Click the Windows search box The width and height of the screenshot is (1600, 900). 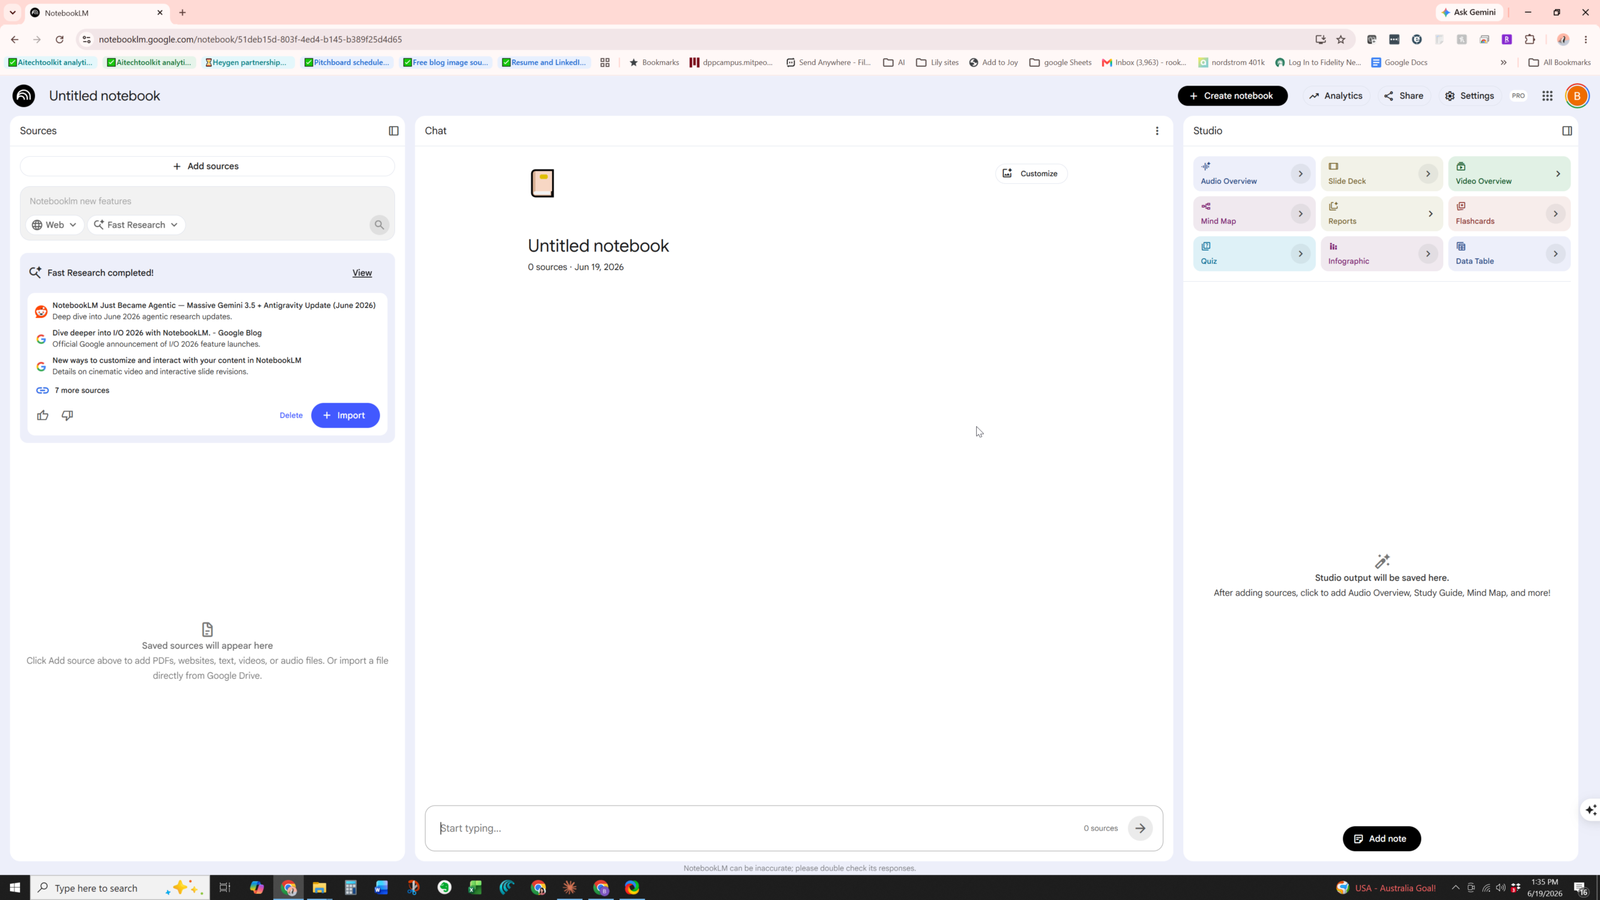click(x=120, y=888)
